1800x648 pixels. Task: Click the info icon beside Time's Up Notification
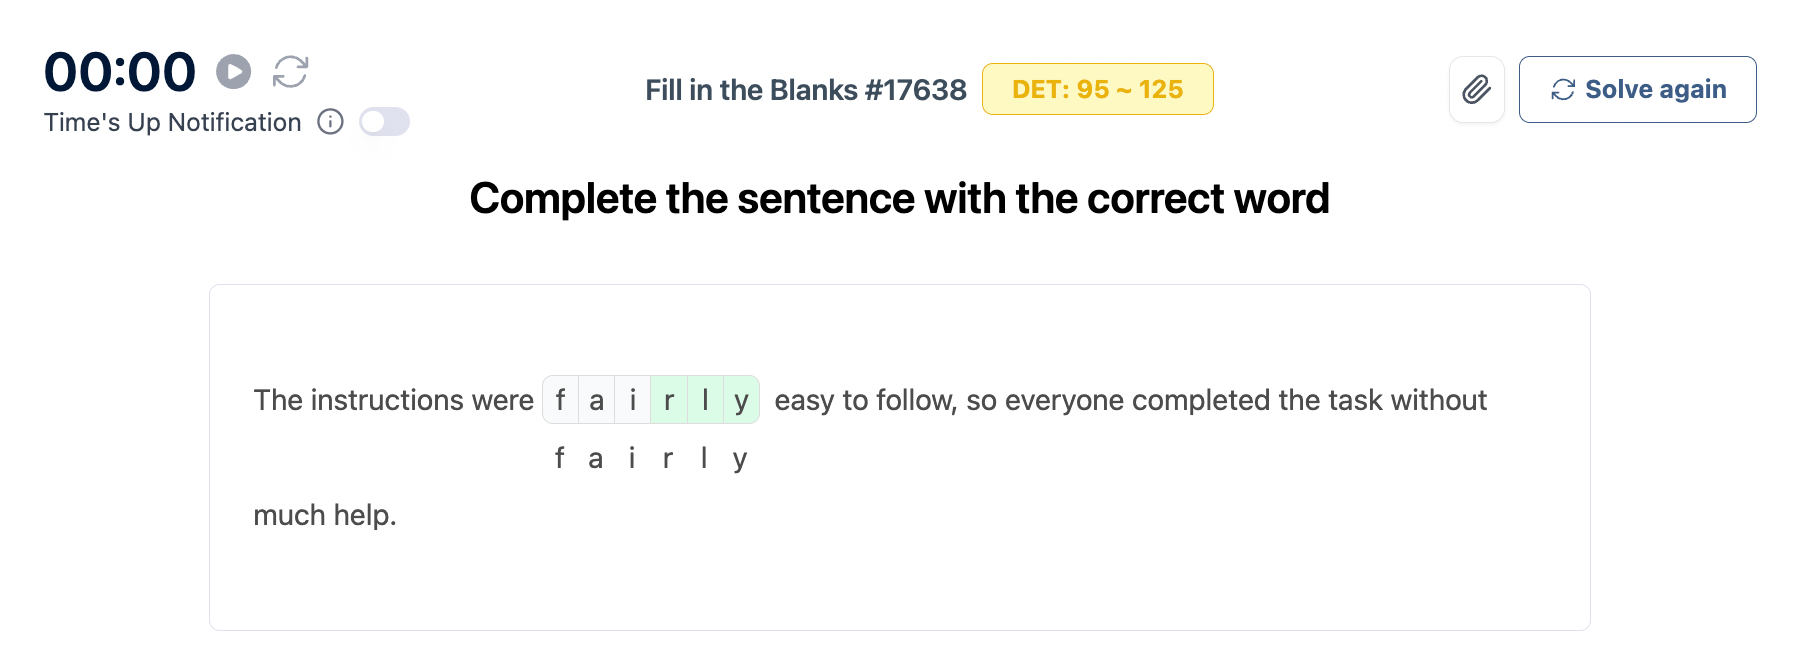coord(330,122)
